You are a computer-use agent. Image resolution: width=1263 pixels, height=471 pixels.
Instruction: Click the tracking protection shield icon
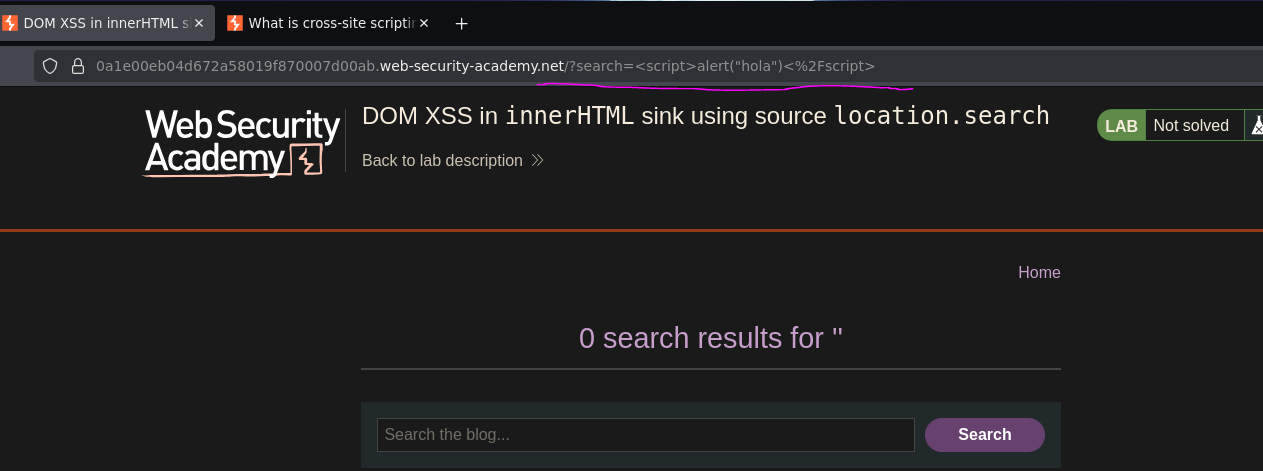(x=50, y=66)
